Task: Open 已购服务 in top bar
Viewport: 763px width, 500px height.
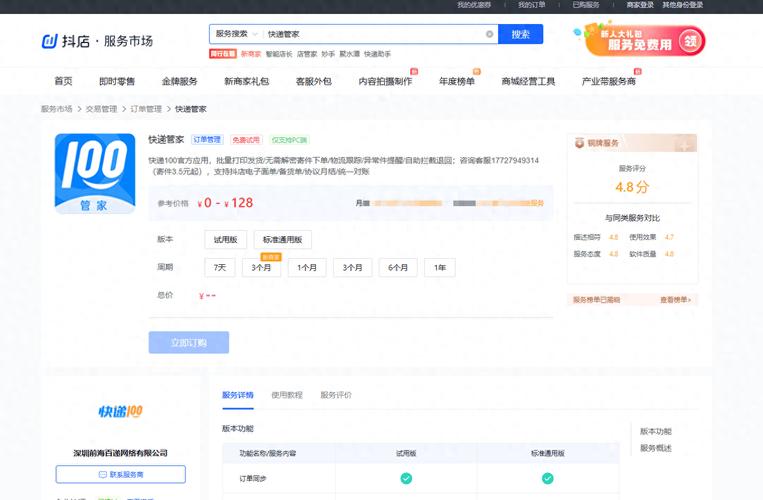Action: point(586,5)
